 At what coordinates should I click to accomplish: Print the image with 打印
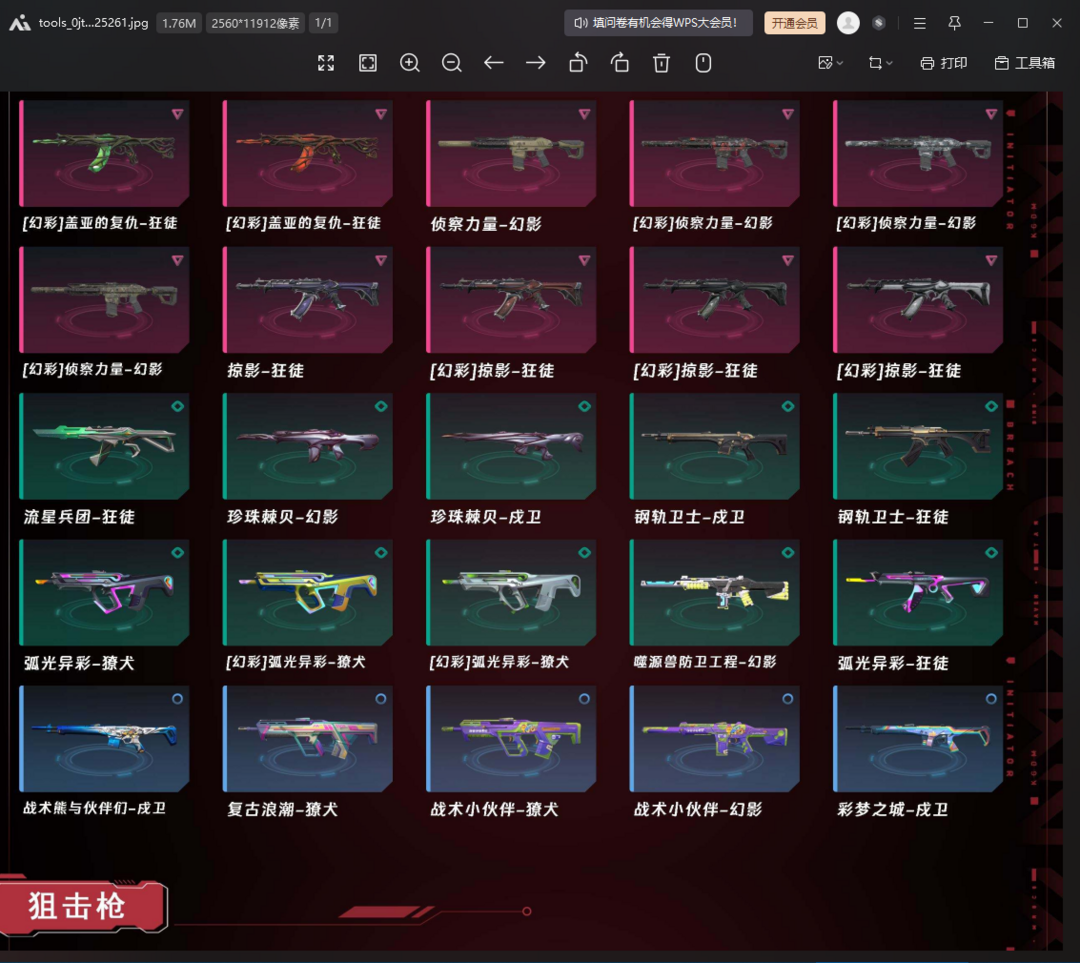coord(944,63)
